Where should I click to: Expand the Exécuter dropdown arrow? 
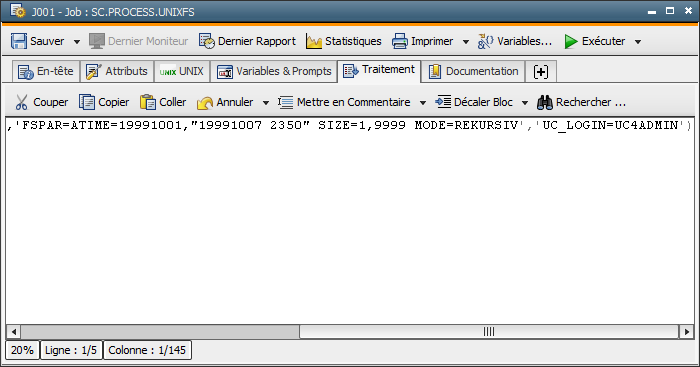click(638, 42)
